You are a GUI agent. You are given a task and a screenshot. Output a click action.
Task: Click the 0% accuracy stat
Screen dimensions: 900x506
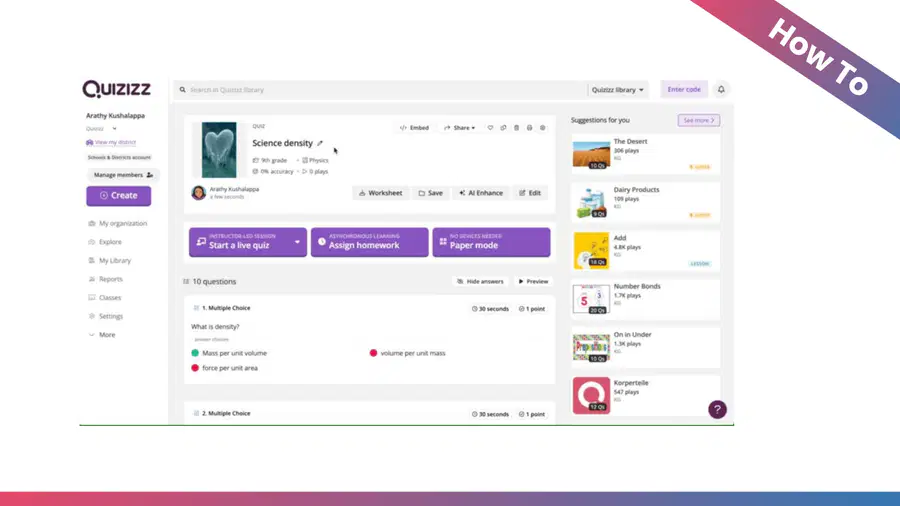(x=273, y=172)
